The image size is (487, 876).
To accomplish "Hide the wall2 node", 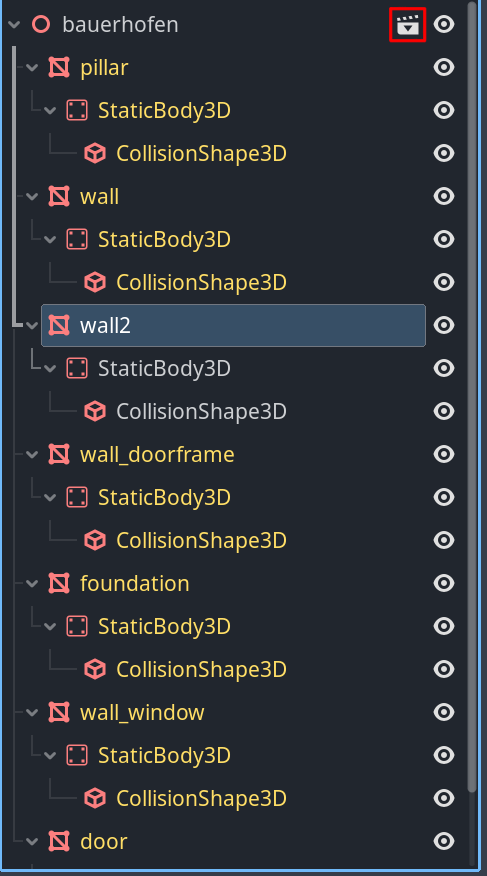I will pyautogui.click(x=444, y=325).
